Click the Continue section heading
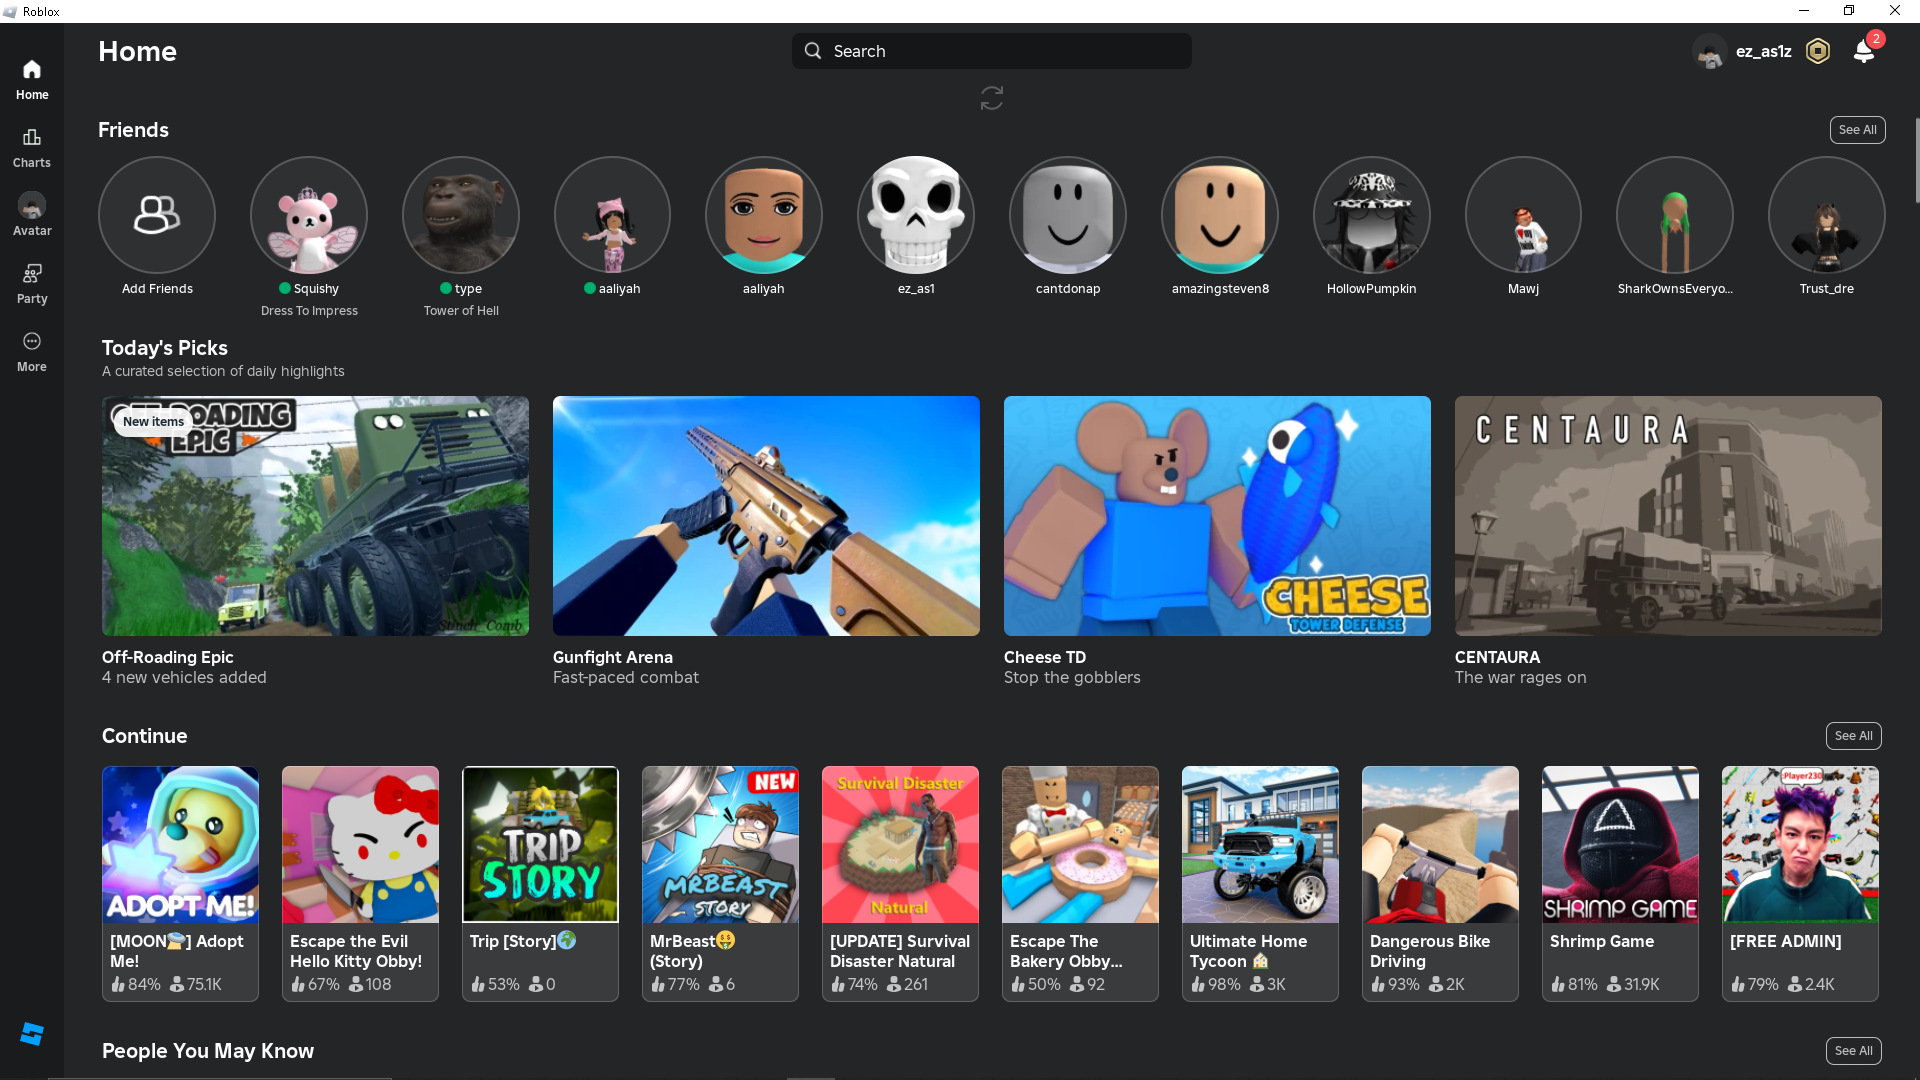This screenshot has width=1920, height=1080. coord(145,736)
